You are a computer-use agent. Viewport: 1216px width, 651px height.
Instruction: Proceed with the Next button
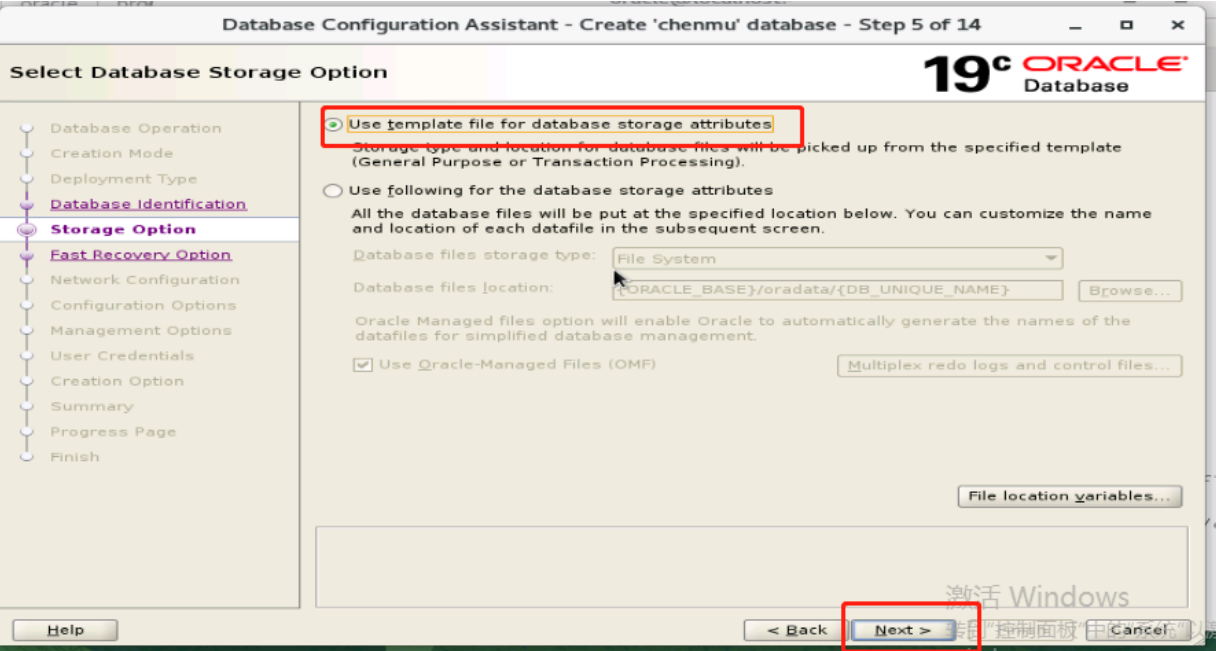click(x=903, y=630)
